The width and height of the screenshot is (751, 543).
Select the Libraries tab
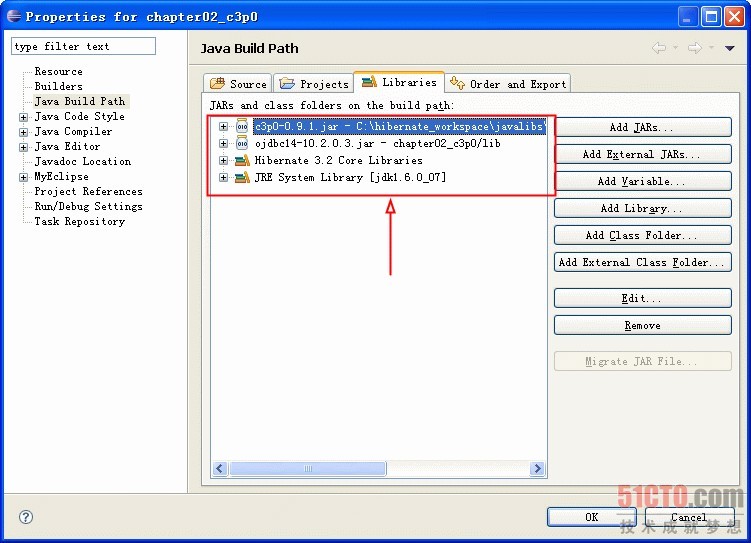coord(399,82)
